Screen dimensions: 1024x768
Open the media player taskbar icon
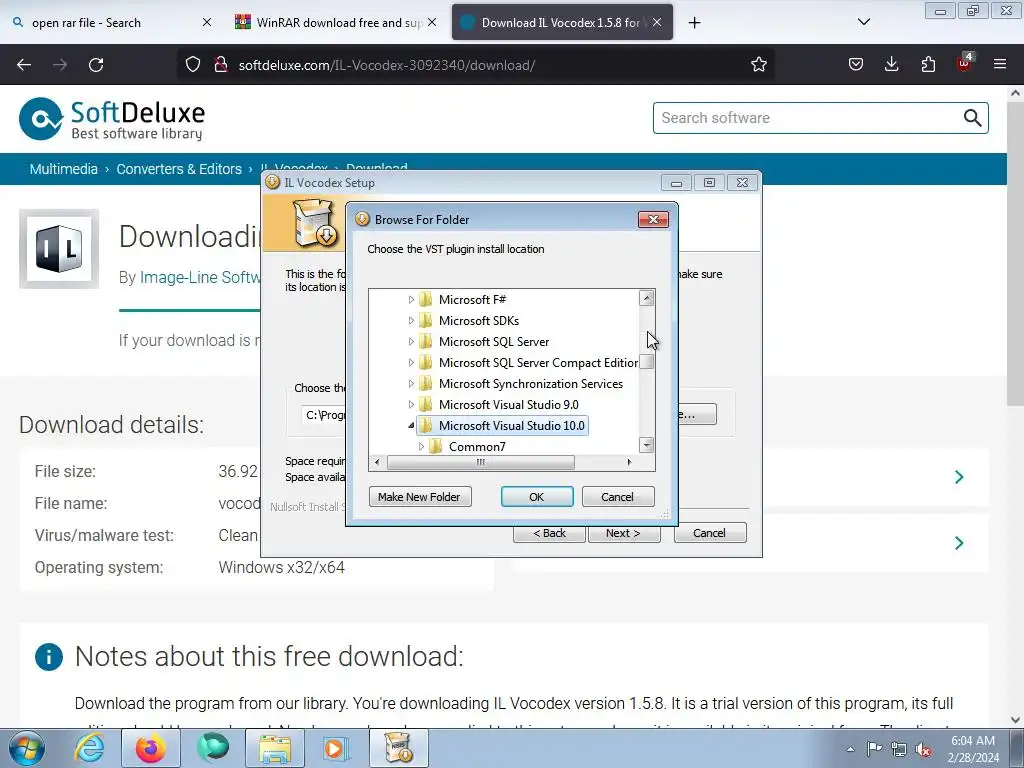point(336,748)
